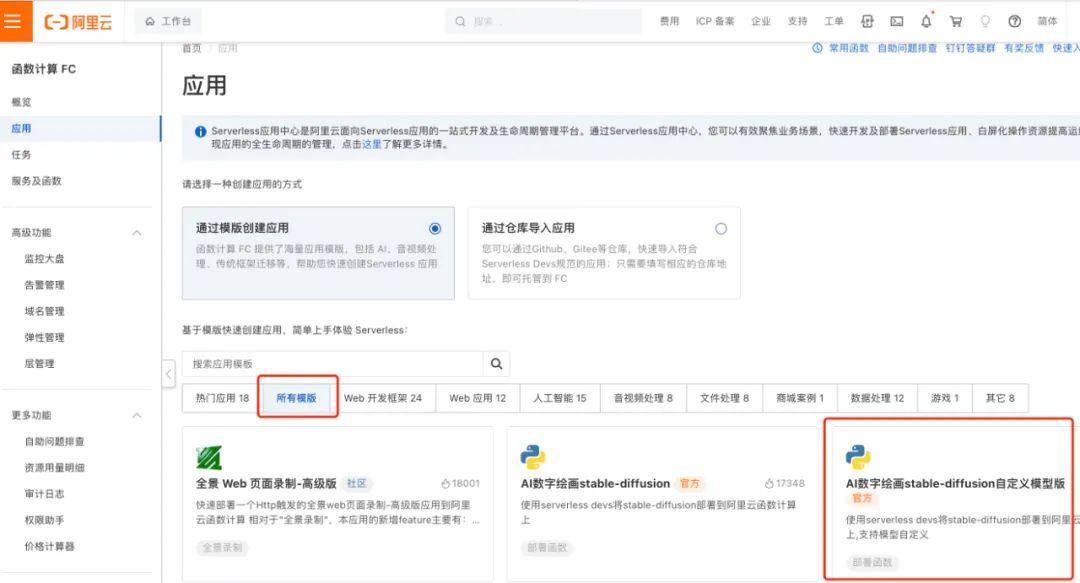Open 常用函数 link
This screenshot has width=1080, height=583.
pyautogui.click(x=848, y=48)
